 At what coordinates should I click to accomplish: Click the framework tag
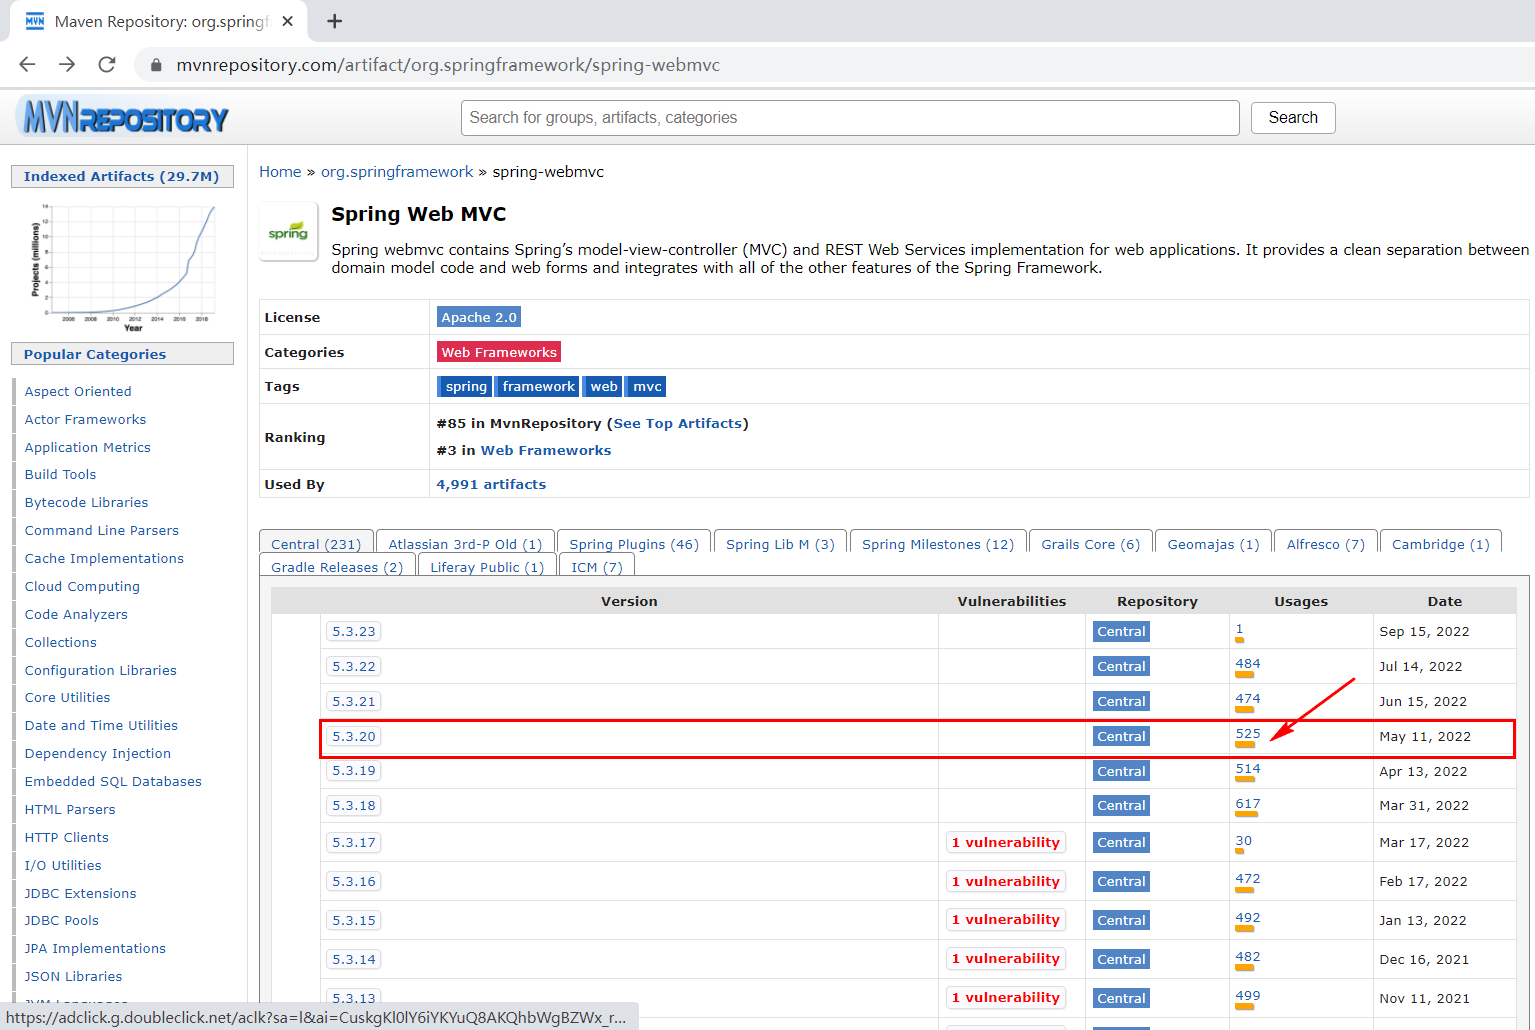pyautogui.click(x=538, y=387)
